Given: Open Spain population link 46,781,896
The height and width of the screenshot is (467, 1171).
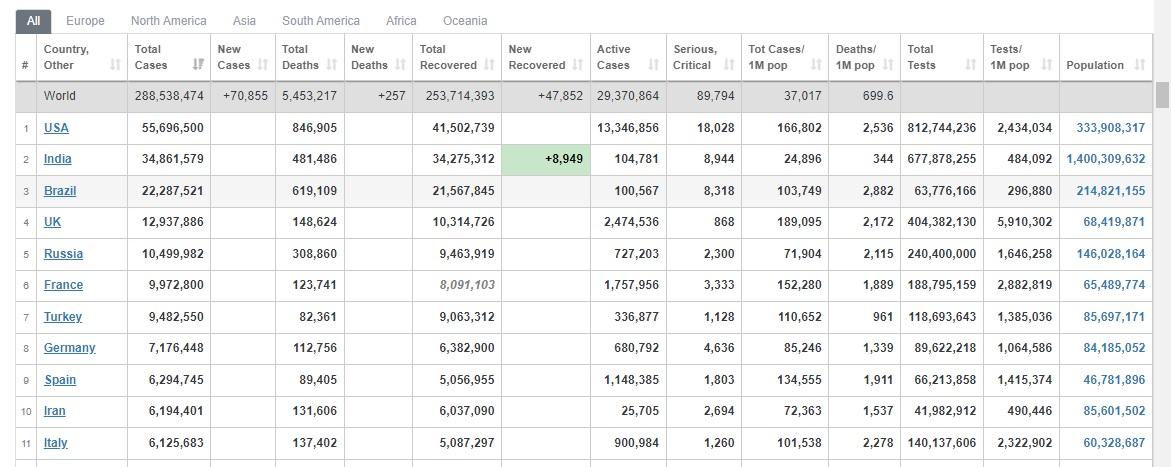Looking at the screenshot, I should pyautogui.click(x=1114, y=380).
